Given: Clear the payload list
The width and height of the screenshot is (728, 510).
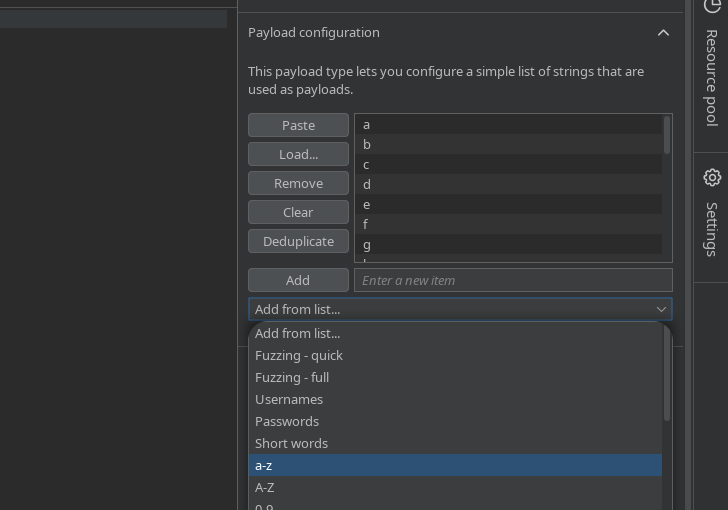Looking at the screenshot, I should [x=298, y=212].
